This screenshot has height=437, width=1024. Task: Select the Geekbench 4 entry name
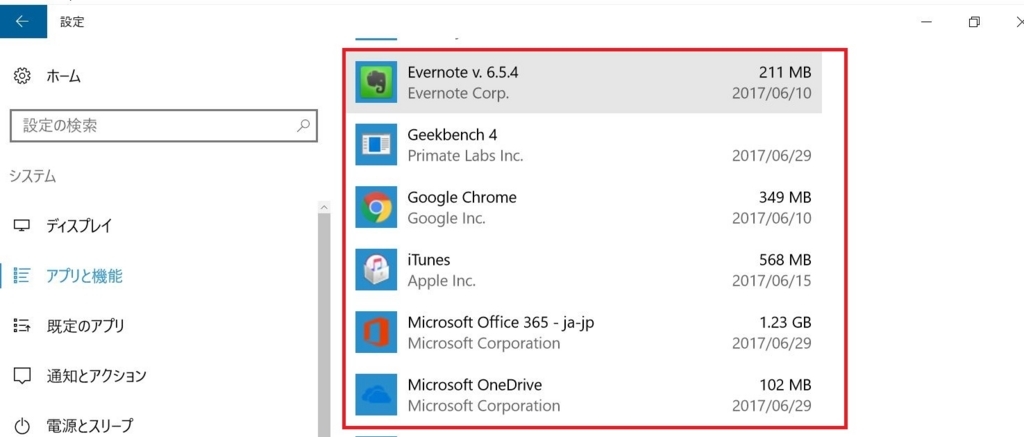(452, 135)
